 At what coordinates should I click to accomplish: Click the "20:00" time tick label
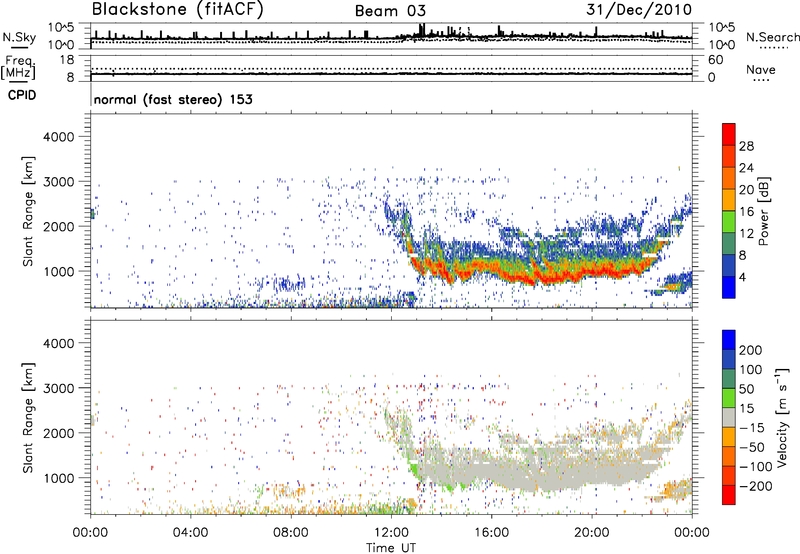pyautogui.click(x=592, y=533)
